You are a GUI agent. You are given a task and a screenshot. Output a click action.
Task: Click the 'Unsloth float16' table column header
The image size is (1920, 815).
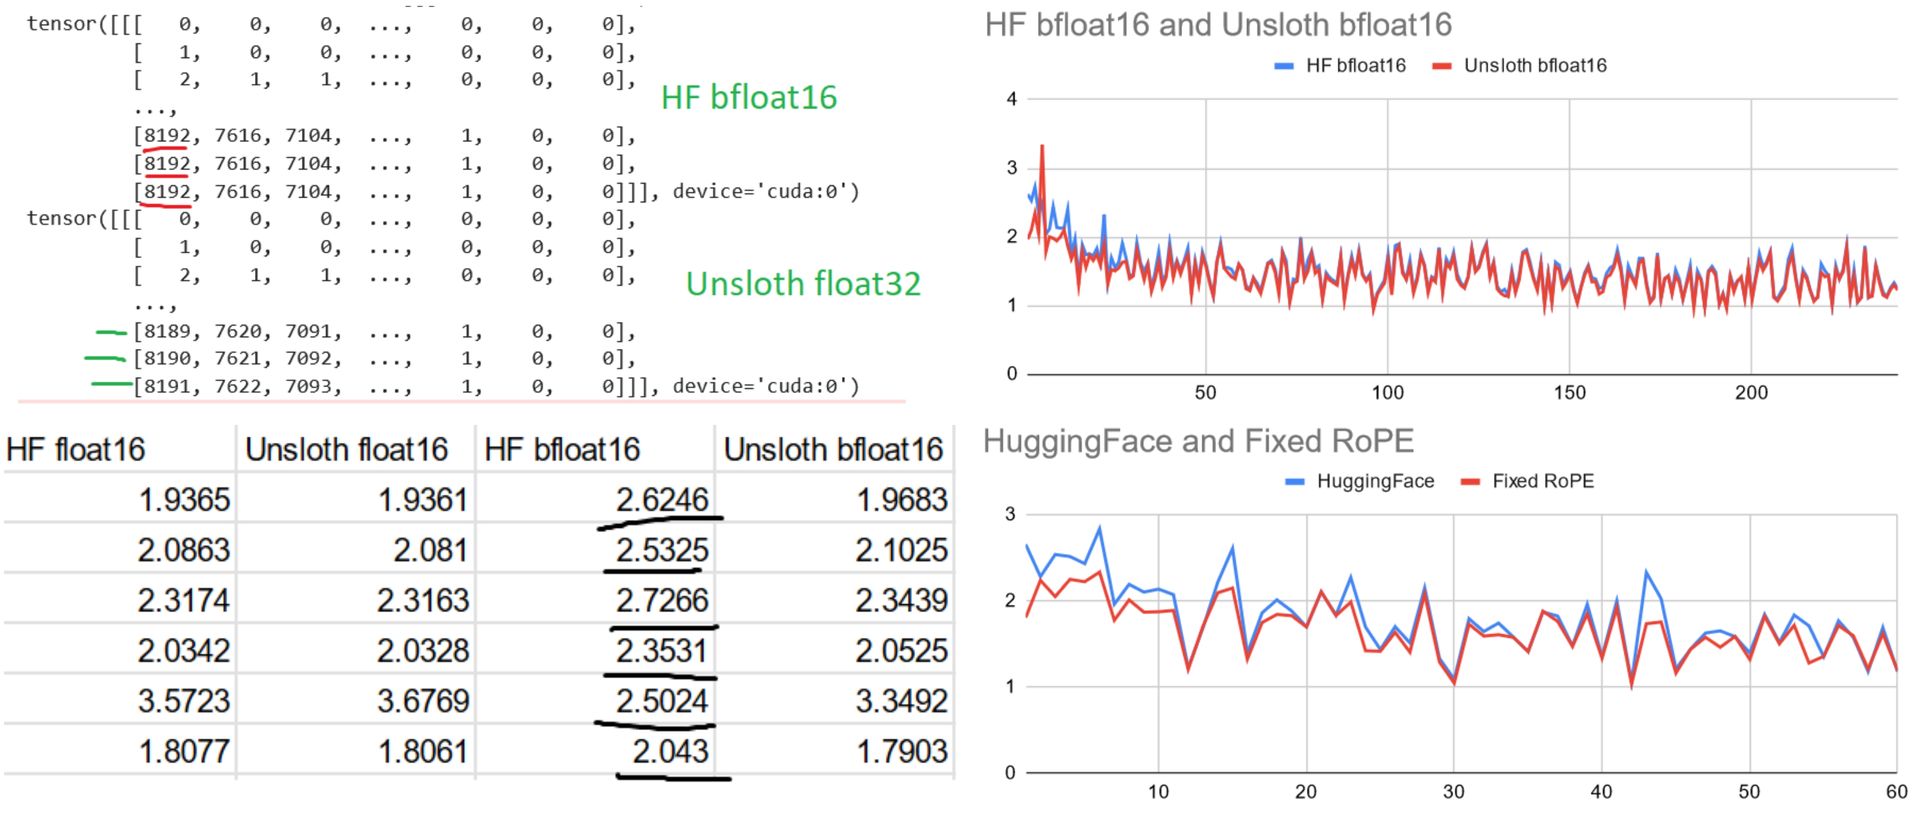pos(346,450)
